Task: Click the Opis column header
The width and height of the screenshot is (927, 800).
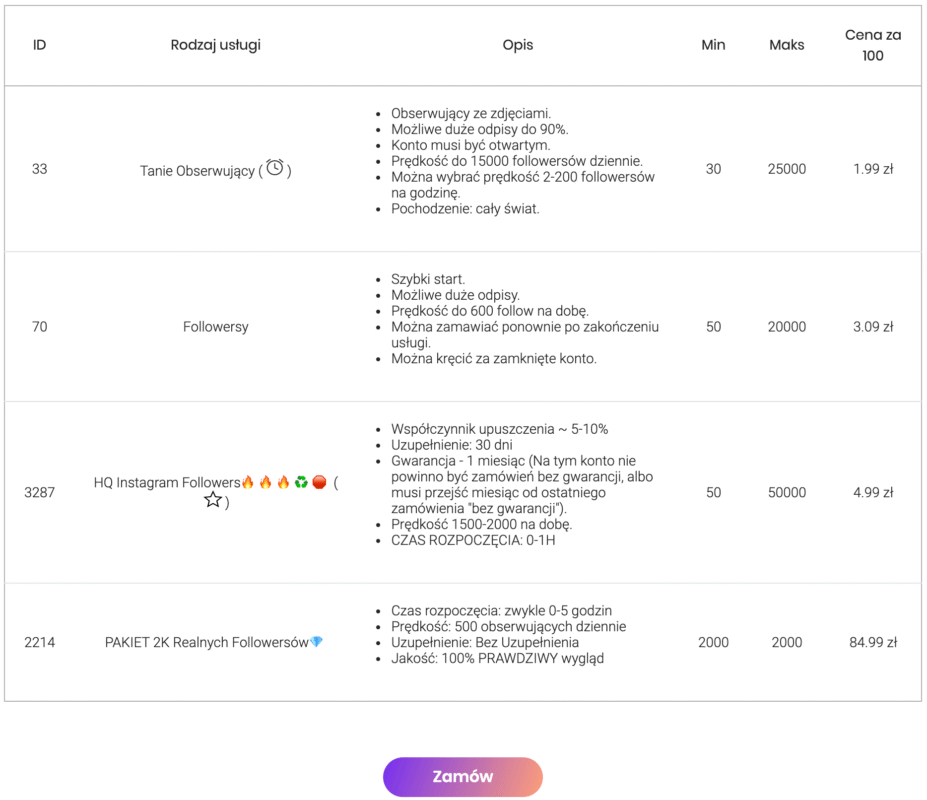Action: pyautogui.click(x=518, y=45)
